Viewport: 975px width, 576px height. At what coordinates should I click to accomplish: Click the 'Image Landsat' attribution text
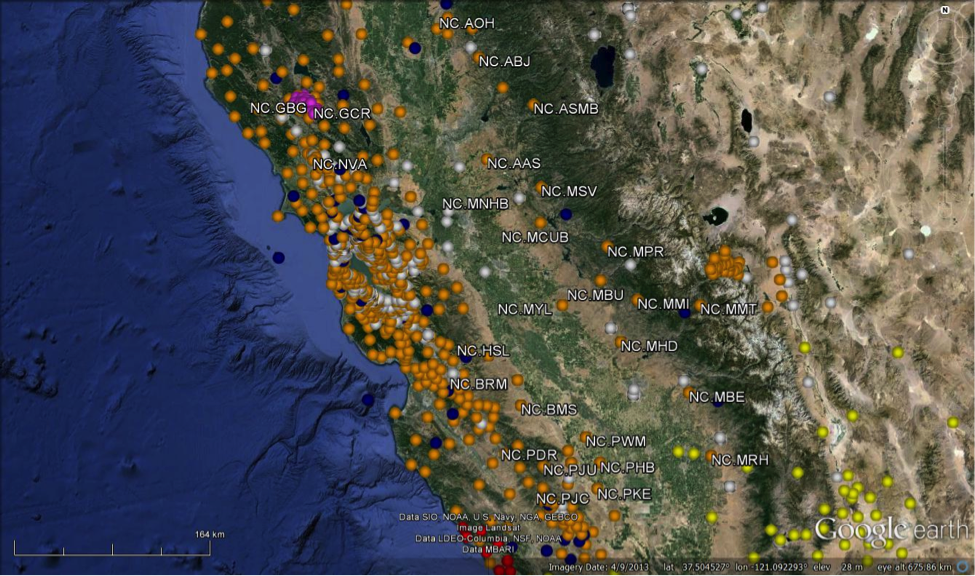pos(488,527)
